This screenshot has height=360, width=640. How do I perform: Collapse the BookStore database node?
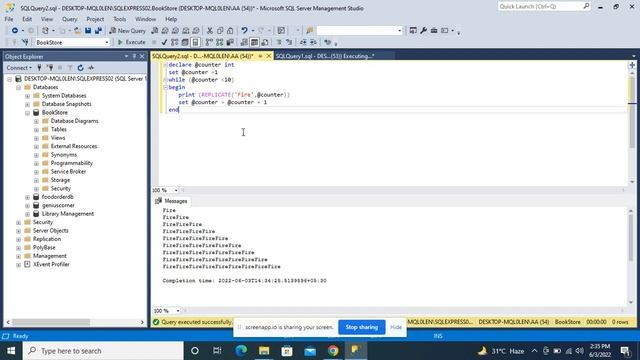(27, 113)
